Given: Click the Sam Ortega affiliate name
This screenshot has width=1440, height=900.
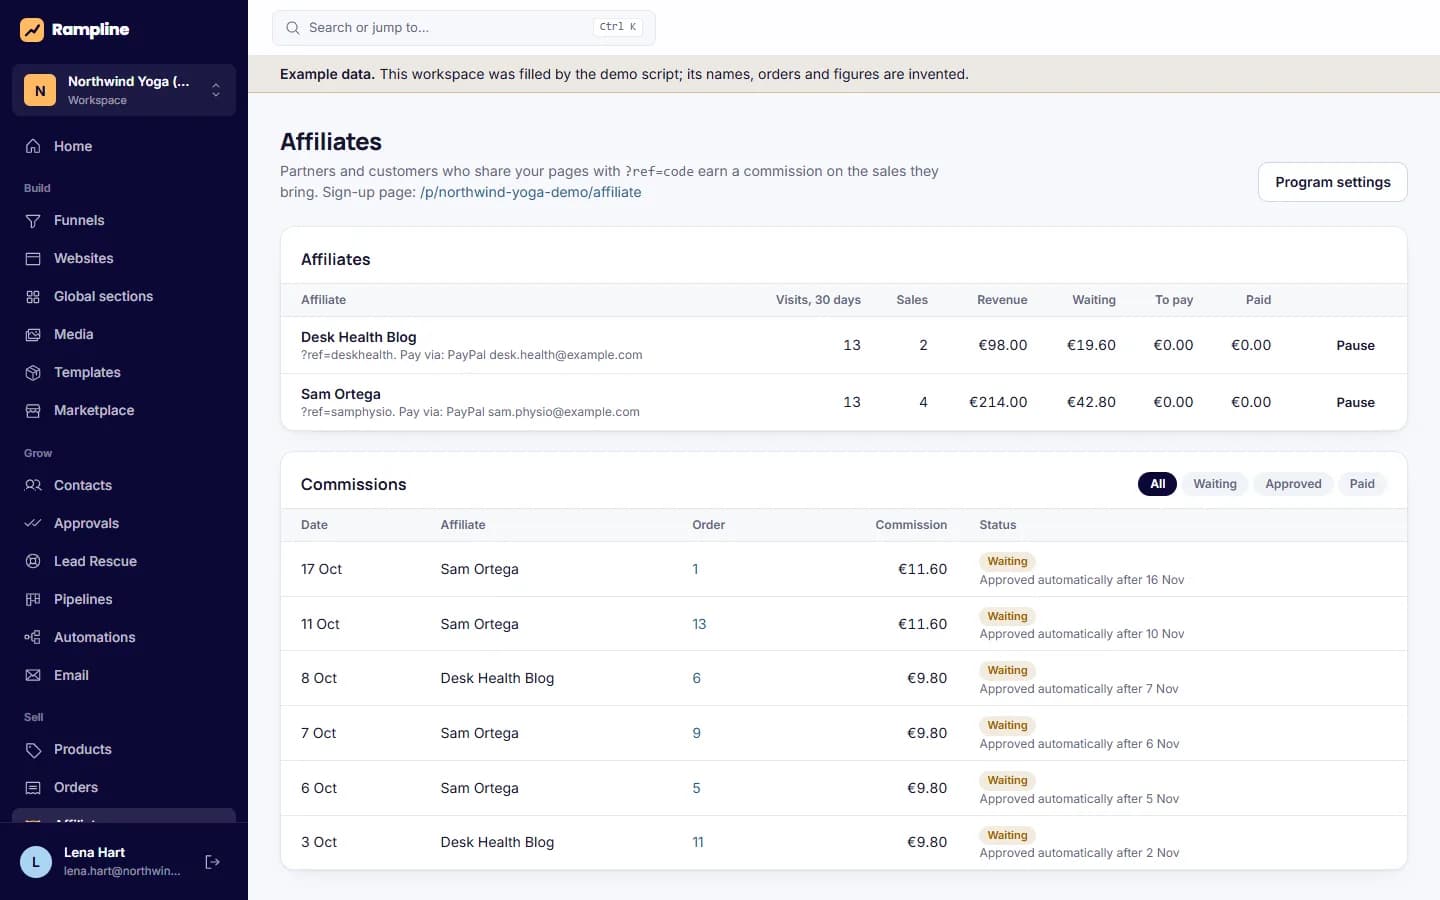Looking at the screenshot, I should (x=340, y=394).
